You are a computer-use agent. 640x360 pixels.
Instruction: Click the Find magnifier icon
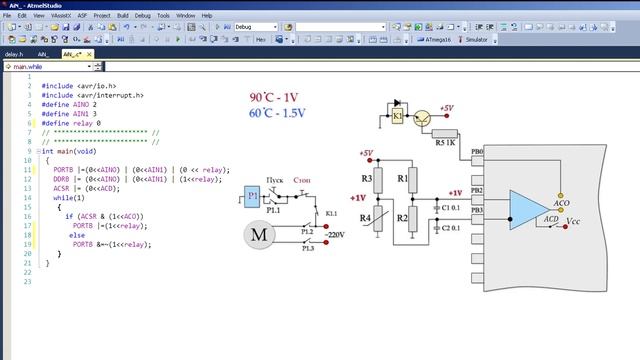point(202,27)
